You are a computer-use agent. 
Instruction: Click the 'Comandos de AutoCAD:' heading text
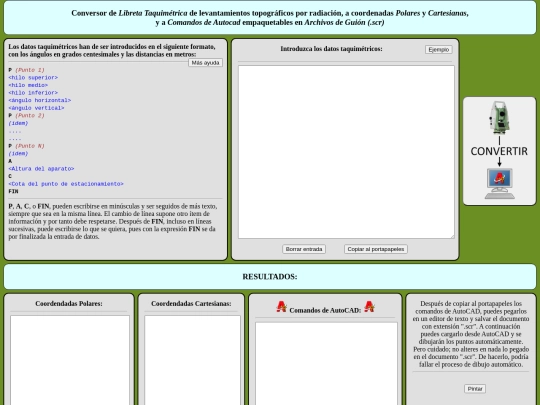325,310
